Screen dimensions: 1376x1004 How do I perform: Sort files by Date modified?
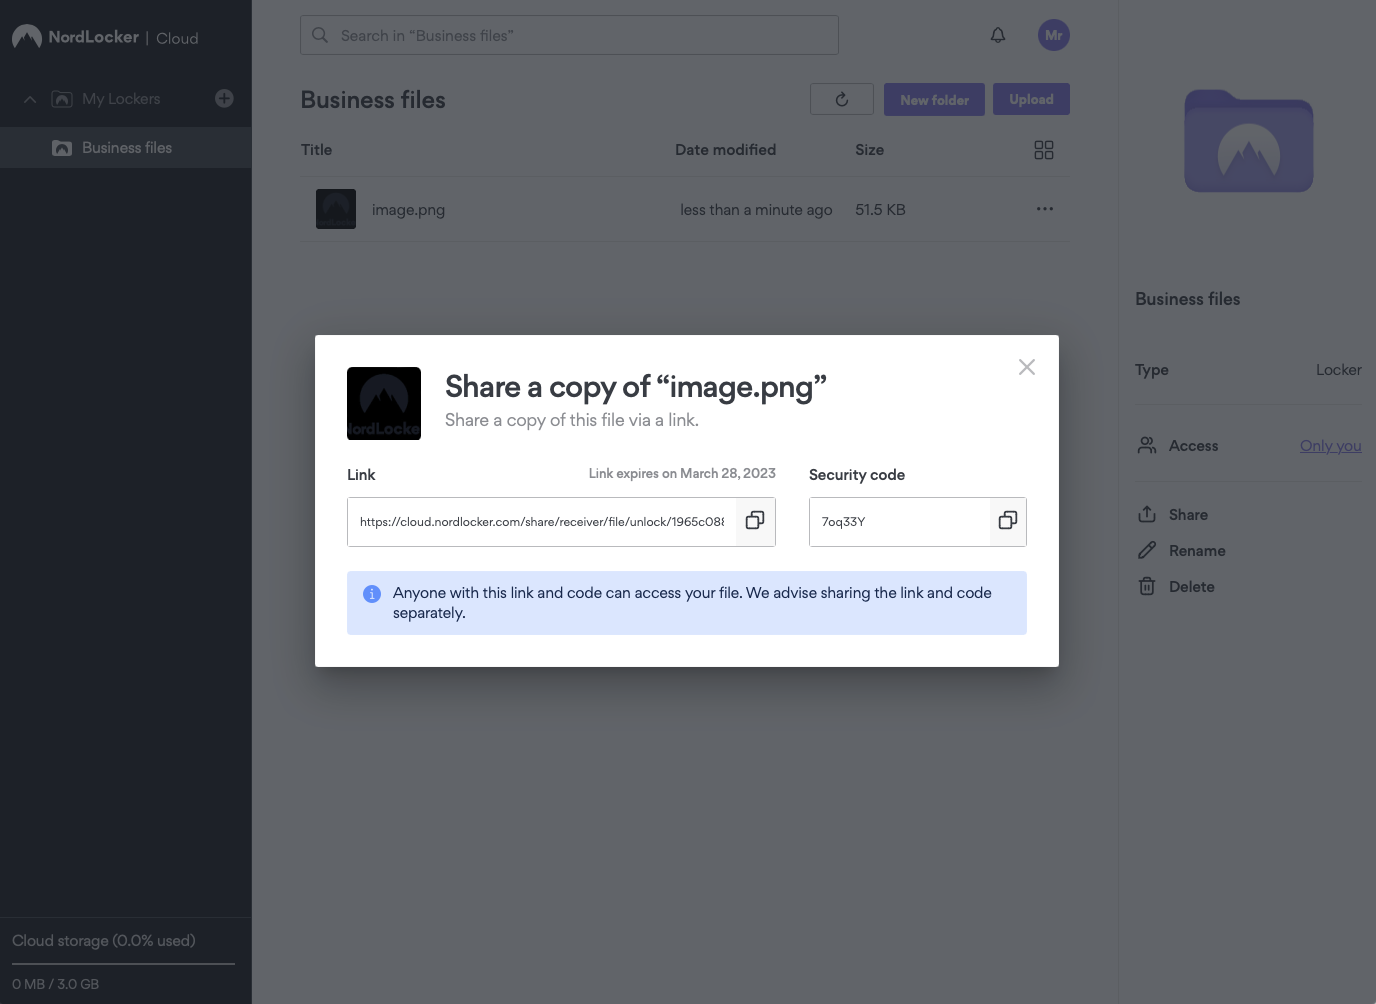[x=725, y=149]
